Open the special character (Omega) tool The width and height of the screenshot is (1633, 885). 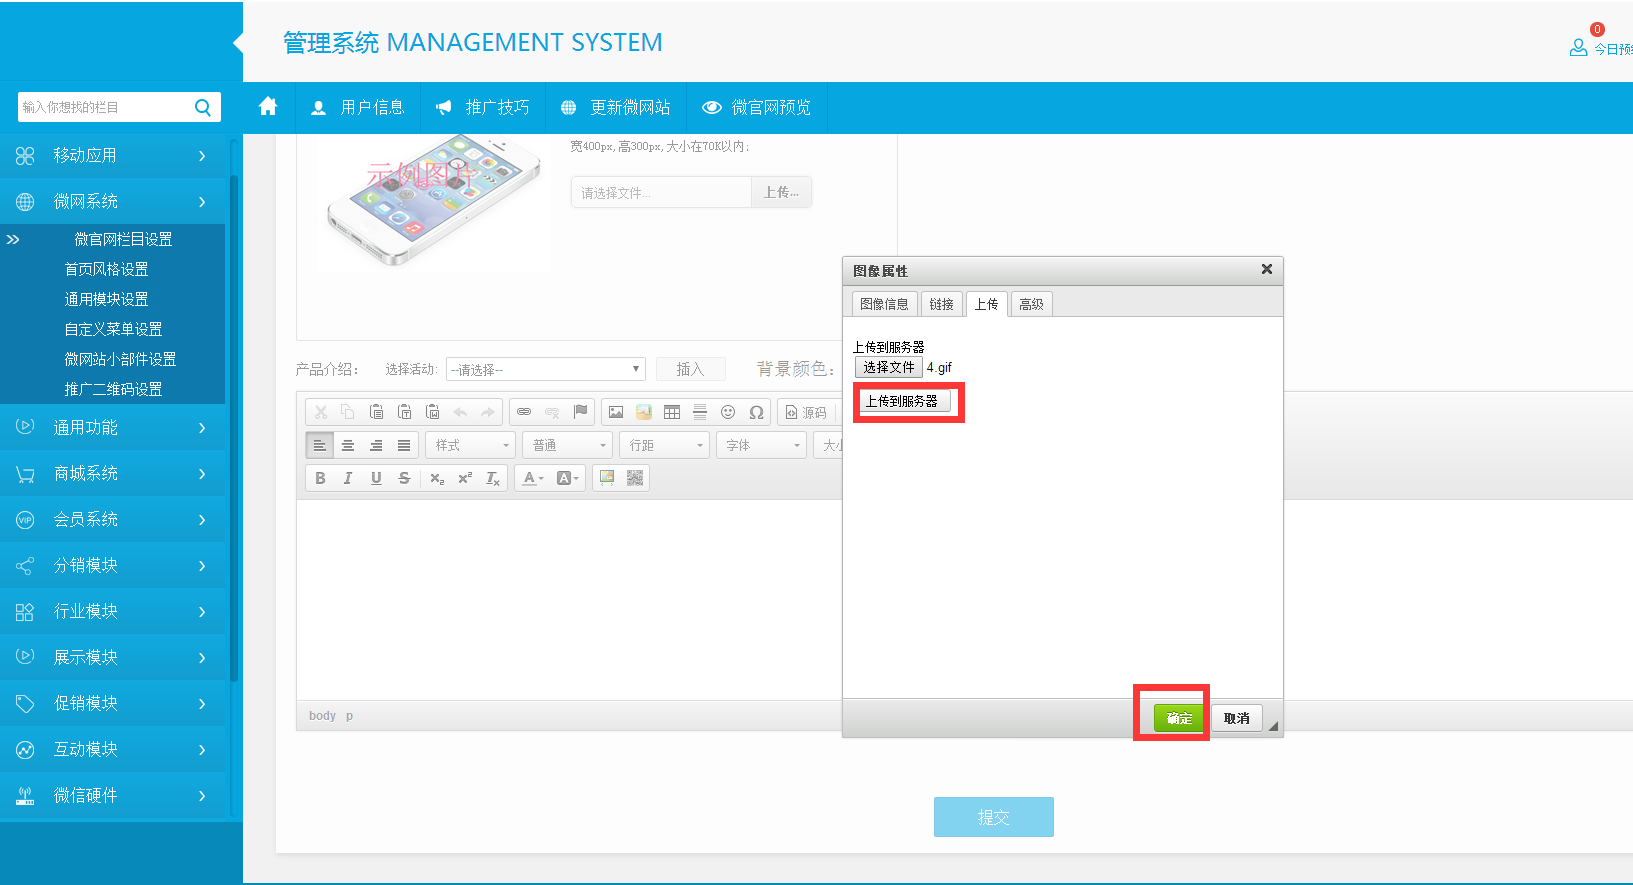tap(756, 412)
